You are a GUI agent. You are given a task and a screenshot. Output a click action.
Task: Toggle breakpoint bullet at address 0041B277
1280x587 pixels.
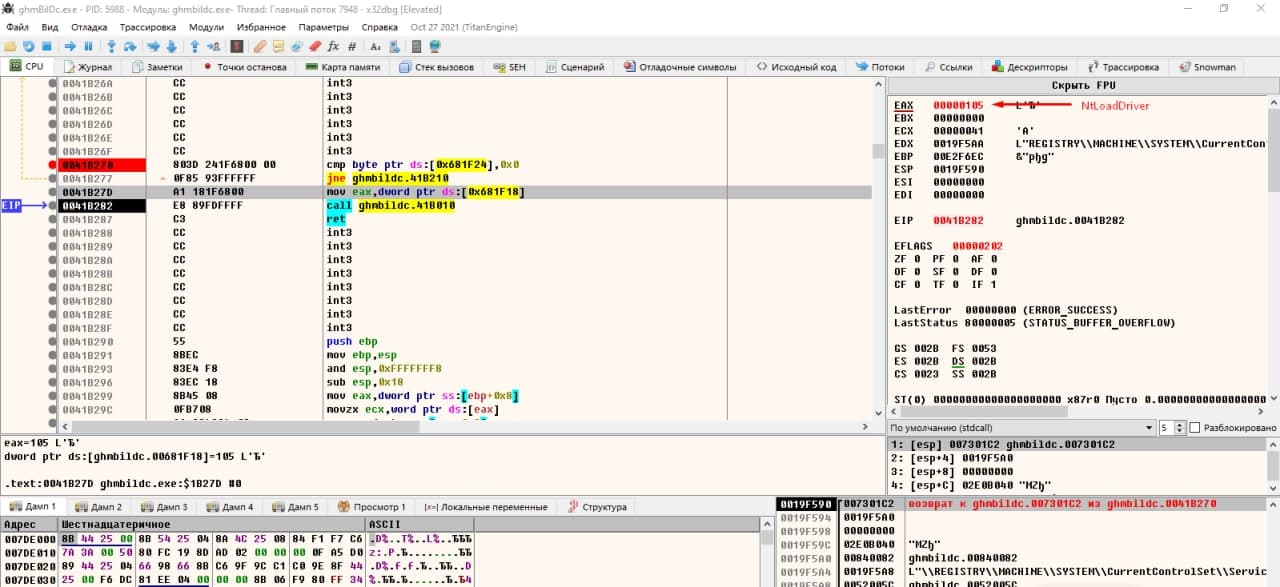(x=53, y=178)
